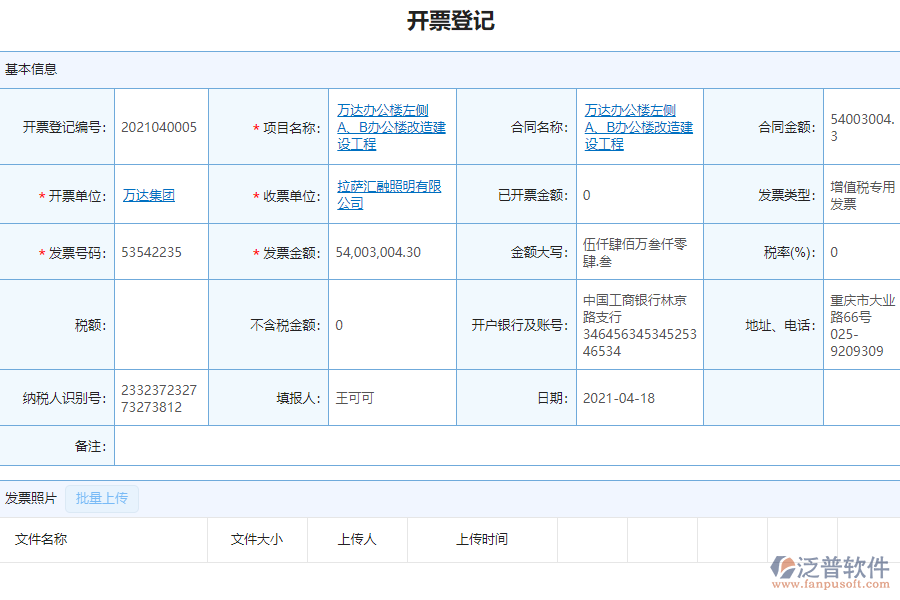Collapse the 基本信息 section header
900x600 pixels.
pyautogui.click(x=29, y=69)
